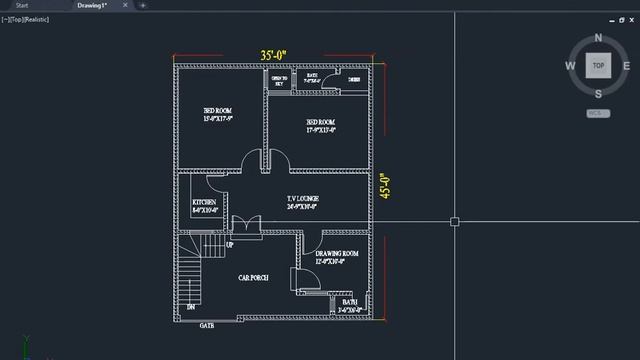The height and width of the screenshot is (360, 640).
Task: Minimize the drawing viewport window
Action: (611, 20)
